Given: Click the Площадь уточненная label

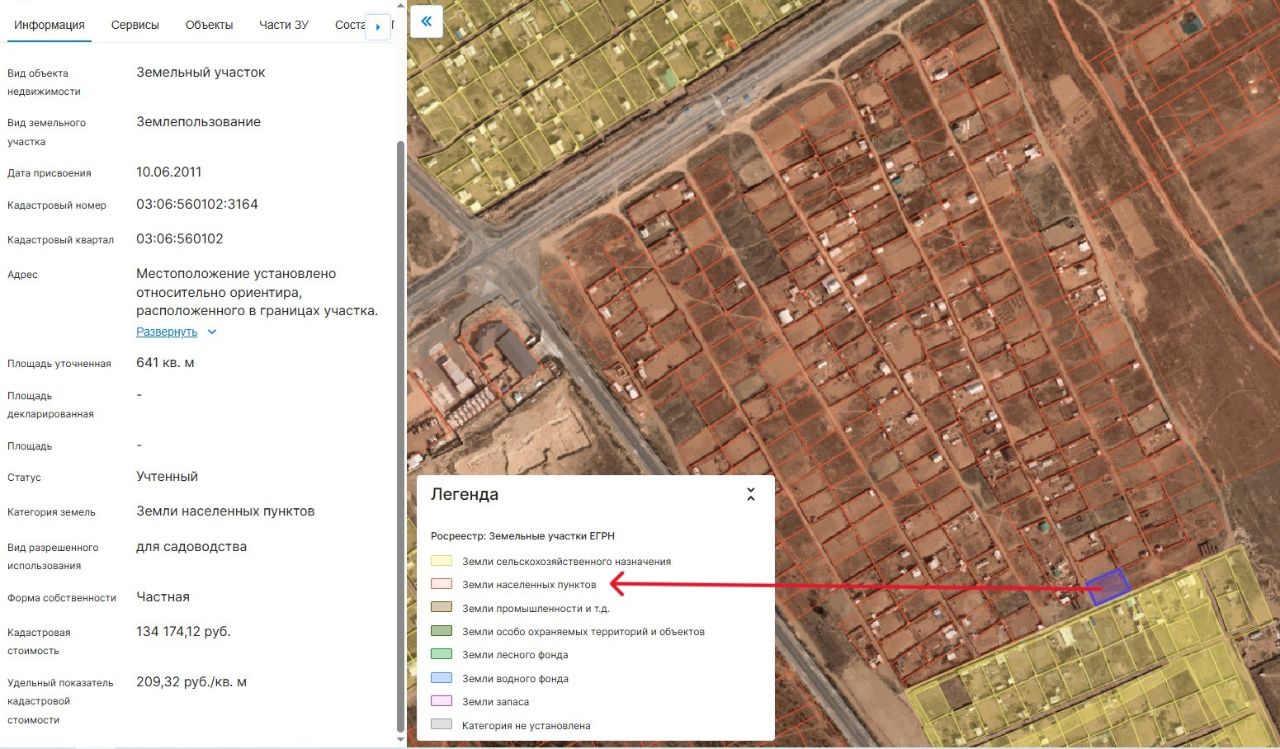Looking at the screenshot, I should coord(59,363).
